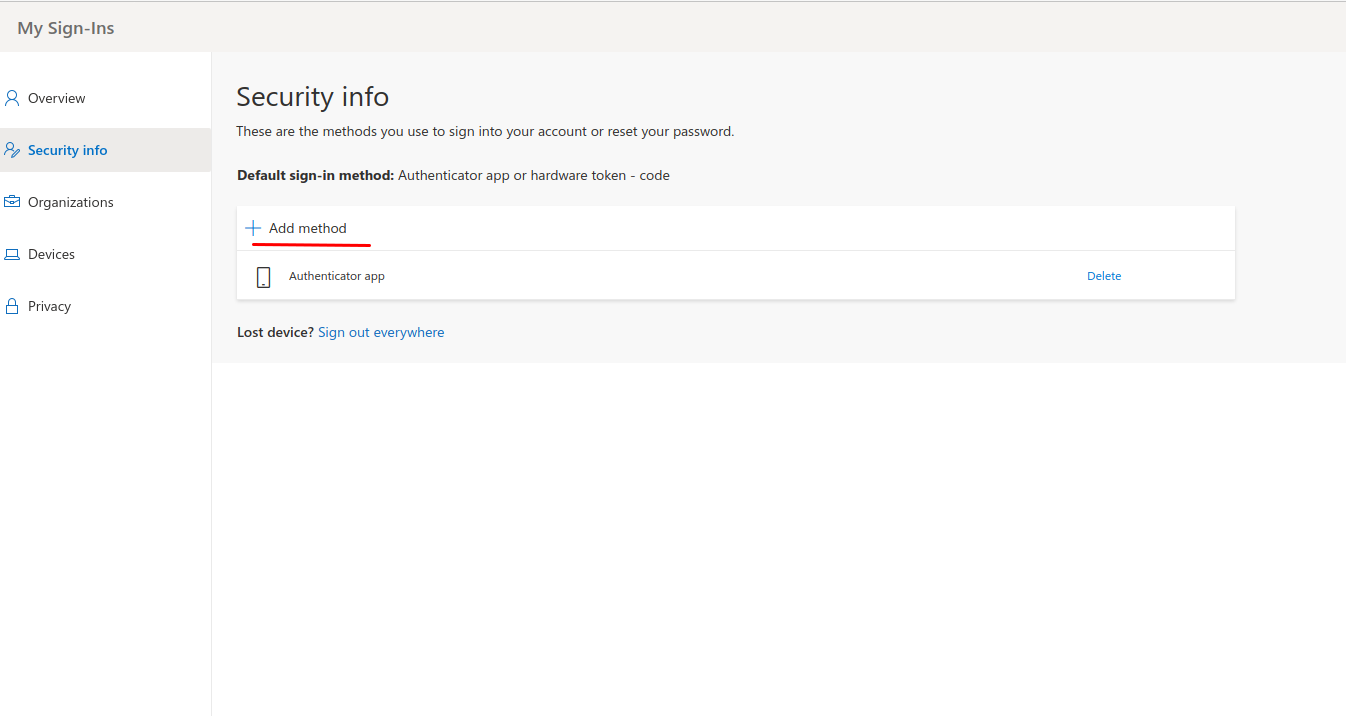Select the Authenticator app row label

pos(336,276)
